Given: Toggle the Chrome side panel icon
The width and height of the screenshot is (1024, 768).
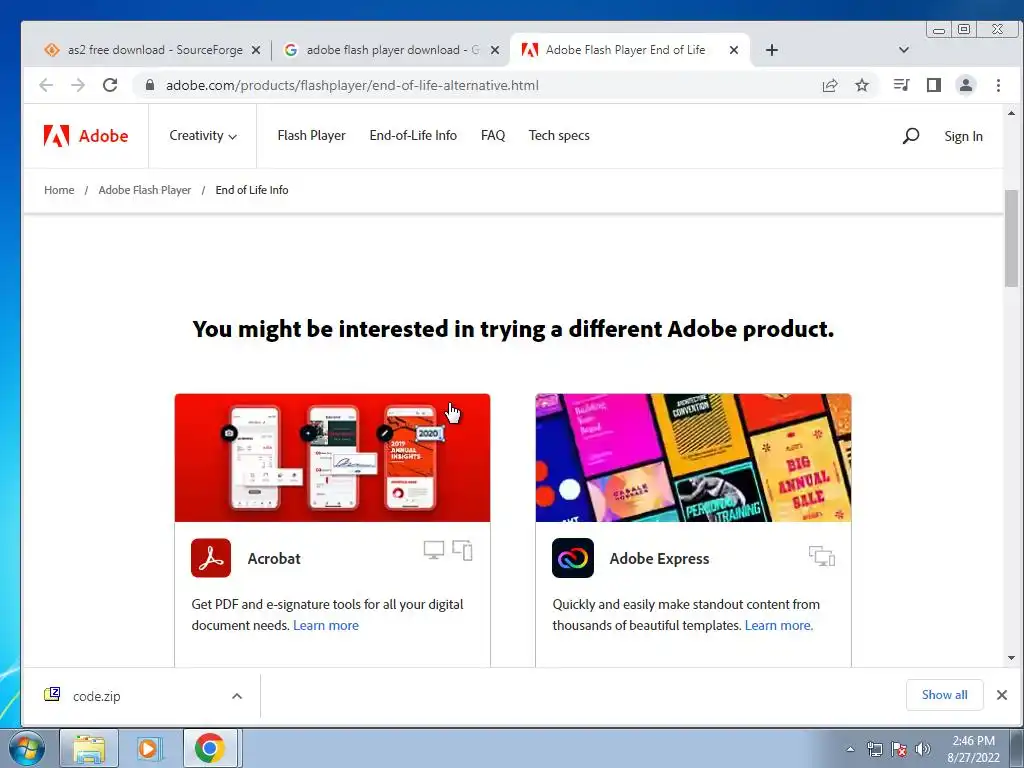Looking at the screenshot, I should tap(934, 85).
